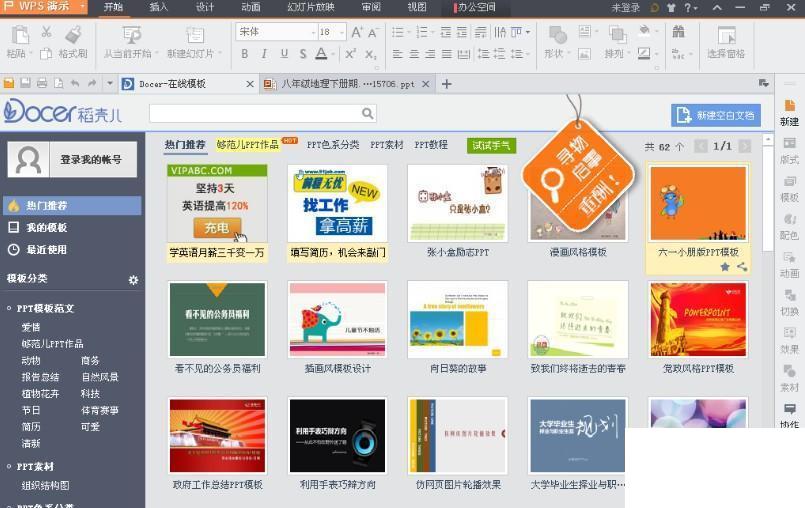The image size is (805, 508).
Task: Open the 审阅 ribbon tab
Action: click(x=371, y=7)
